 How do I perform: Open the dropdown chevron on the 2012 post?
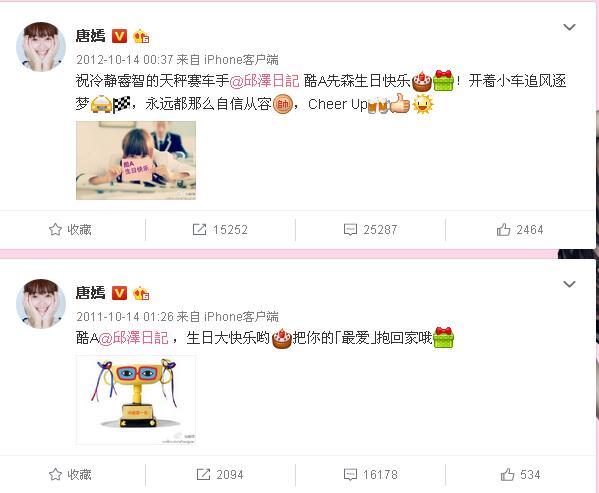pos(569,27)
